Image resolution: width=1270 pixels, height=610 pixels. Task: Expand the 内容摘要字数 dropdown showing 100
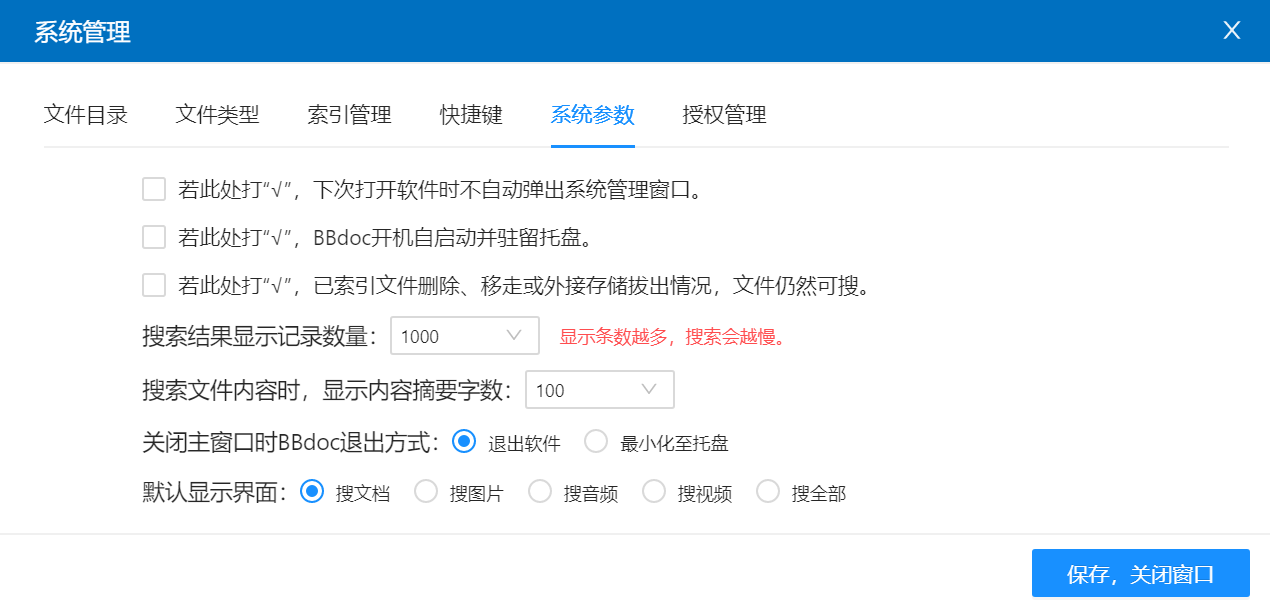[600, 390]
